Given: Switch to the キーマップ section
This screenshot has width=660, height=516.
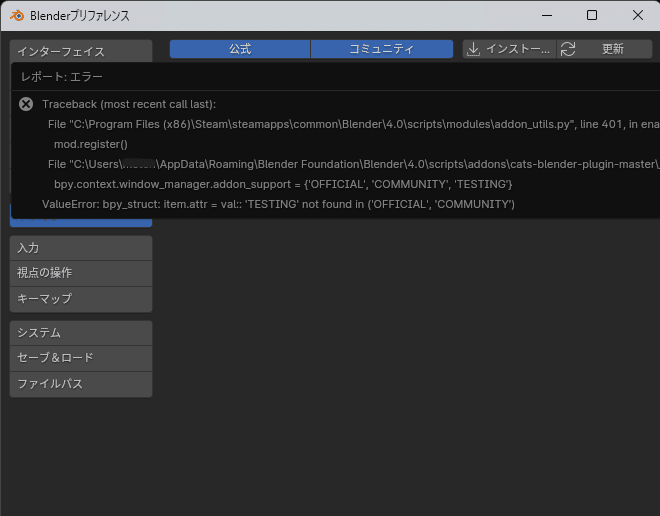Looking at the screenshot, I should (81, 299).
